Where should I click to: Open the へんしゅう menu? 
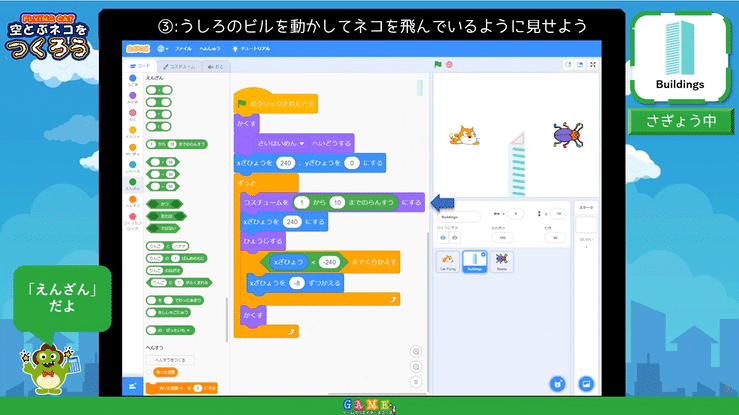[210, 49]
